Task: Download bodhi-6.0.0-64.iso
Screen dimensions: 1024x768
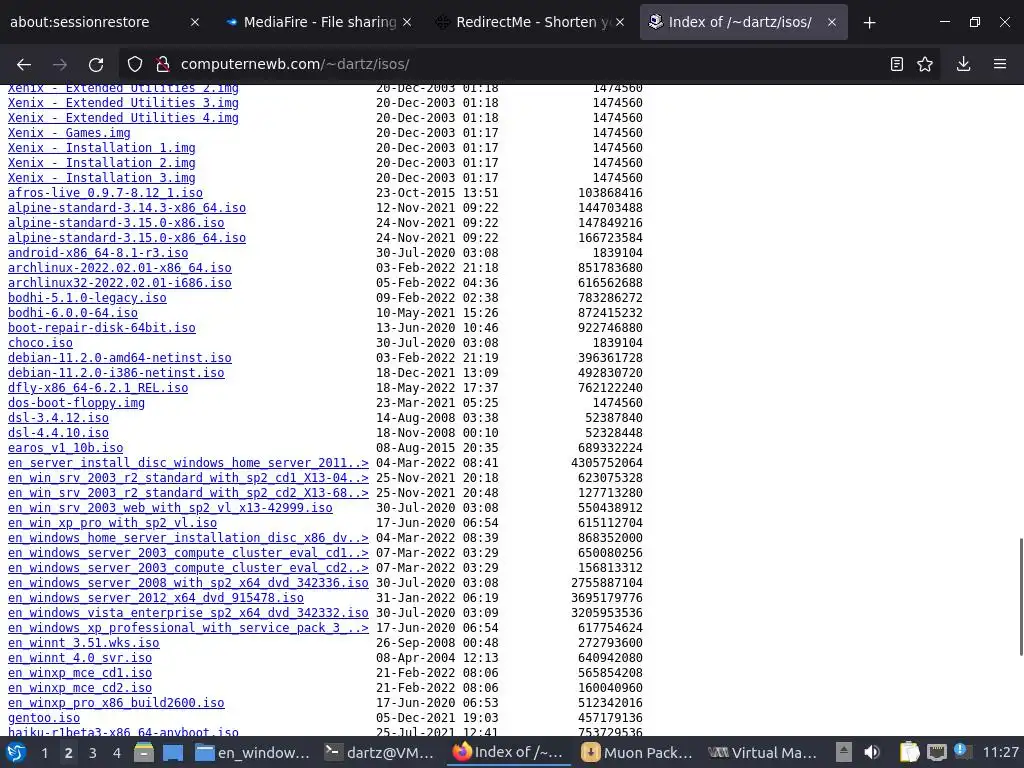Action: coord(72,313)
